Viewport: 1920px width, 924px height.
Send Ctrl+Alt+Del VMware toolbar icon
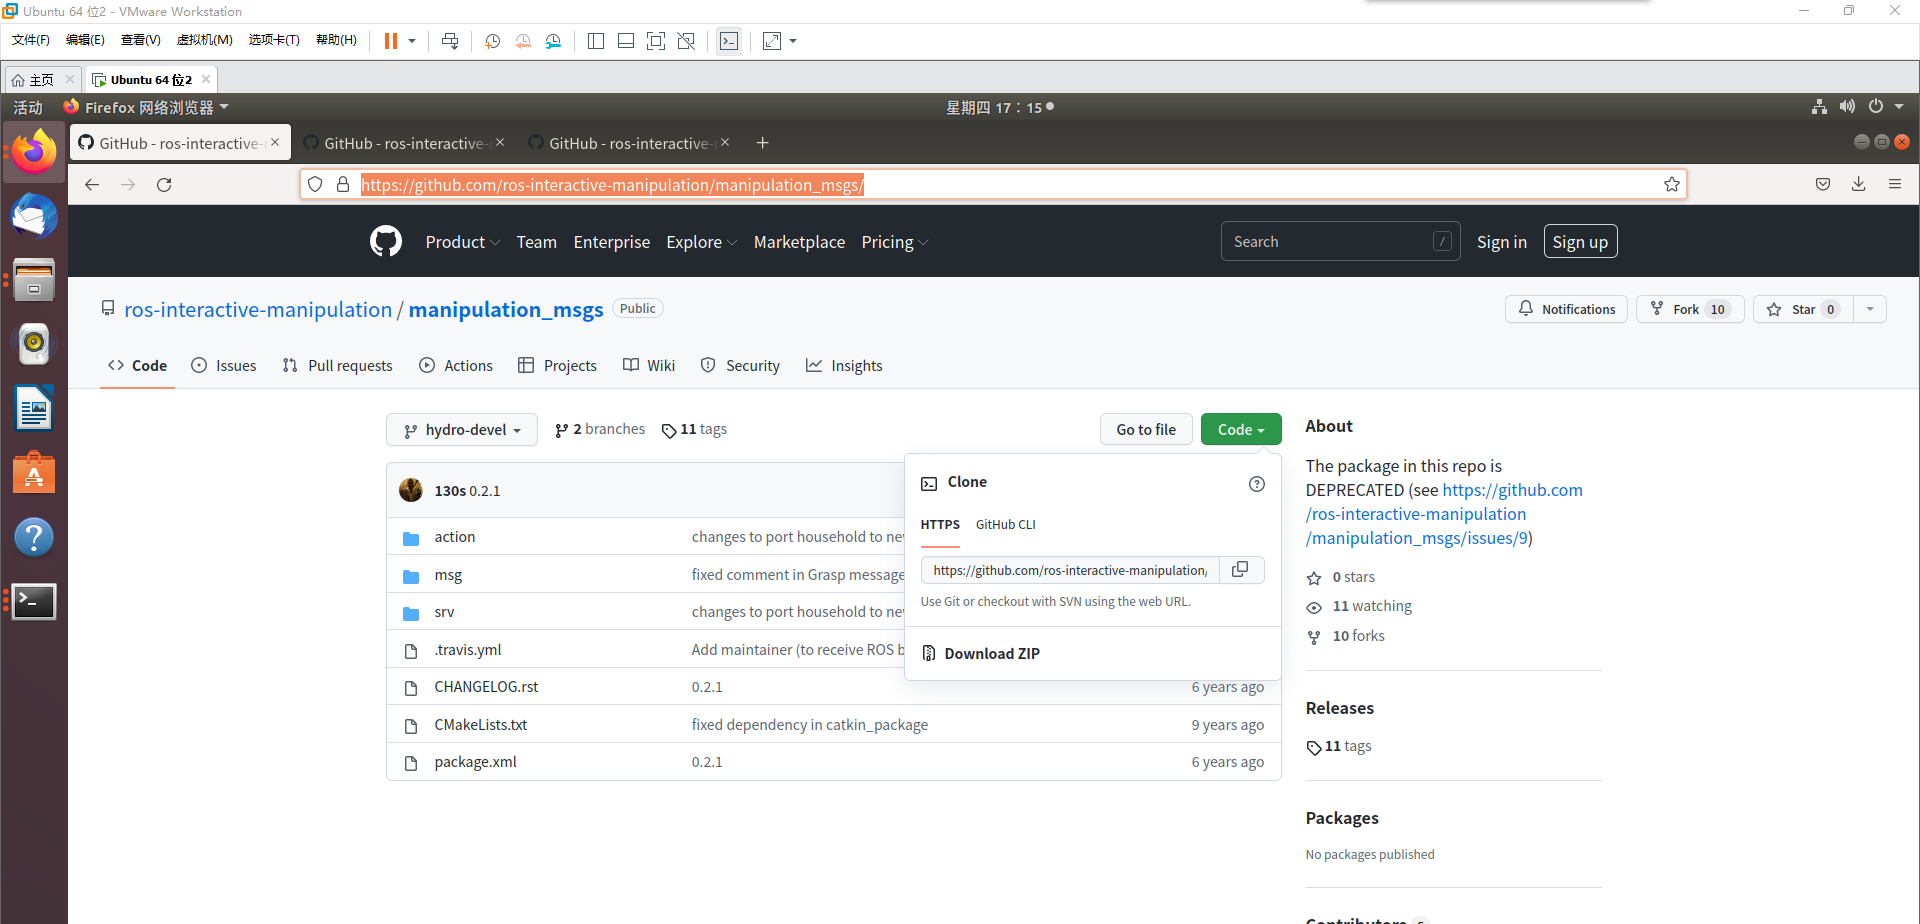click(450, 41)
